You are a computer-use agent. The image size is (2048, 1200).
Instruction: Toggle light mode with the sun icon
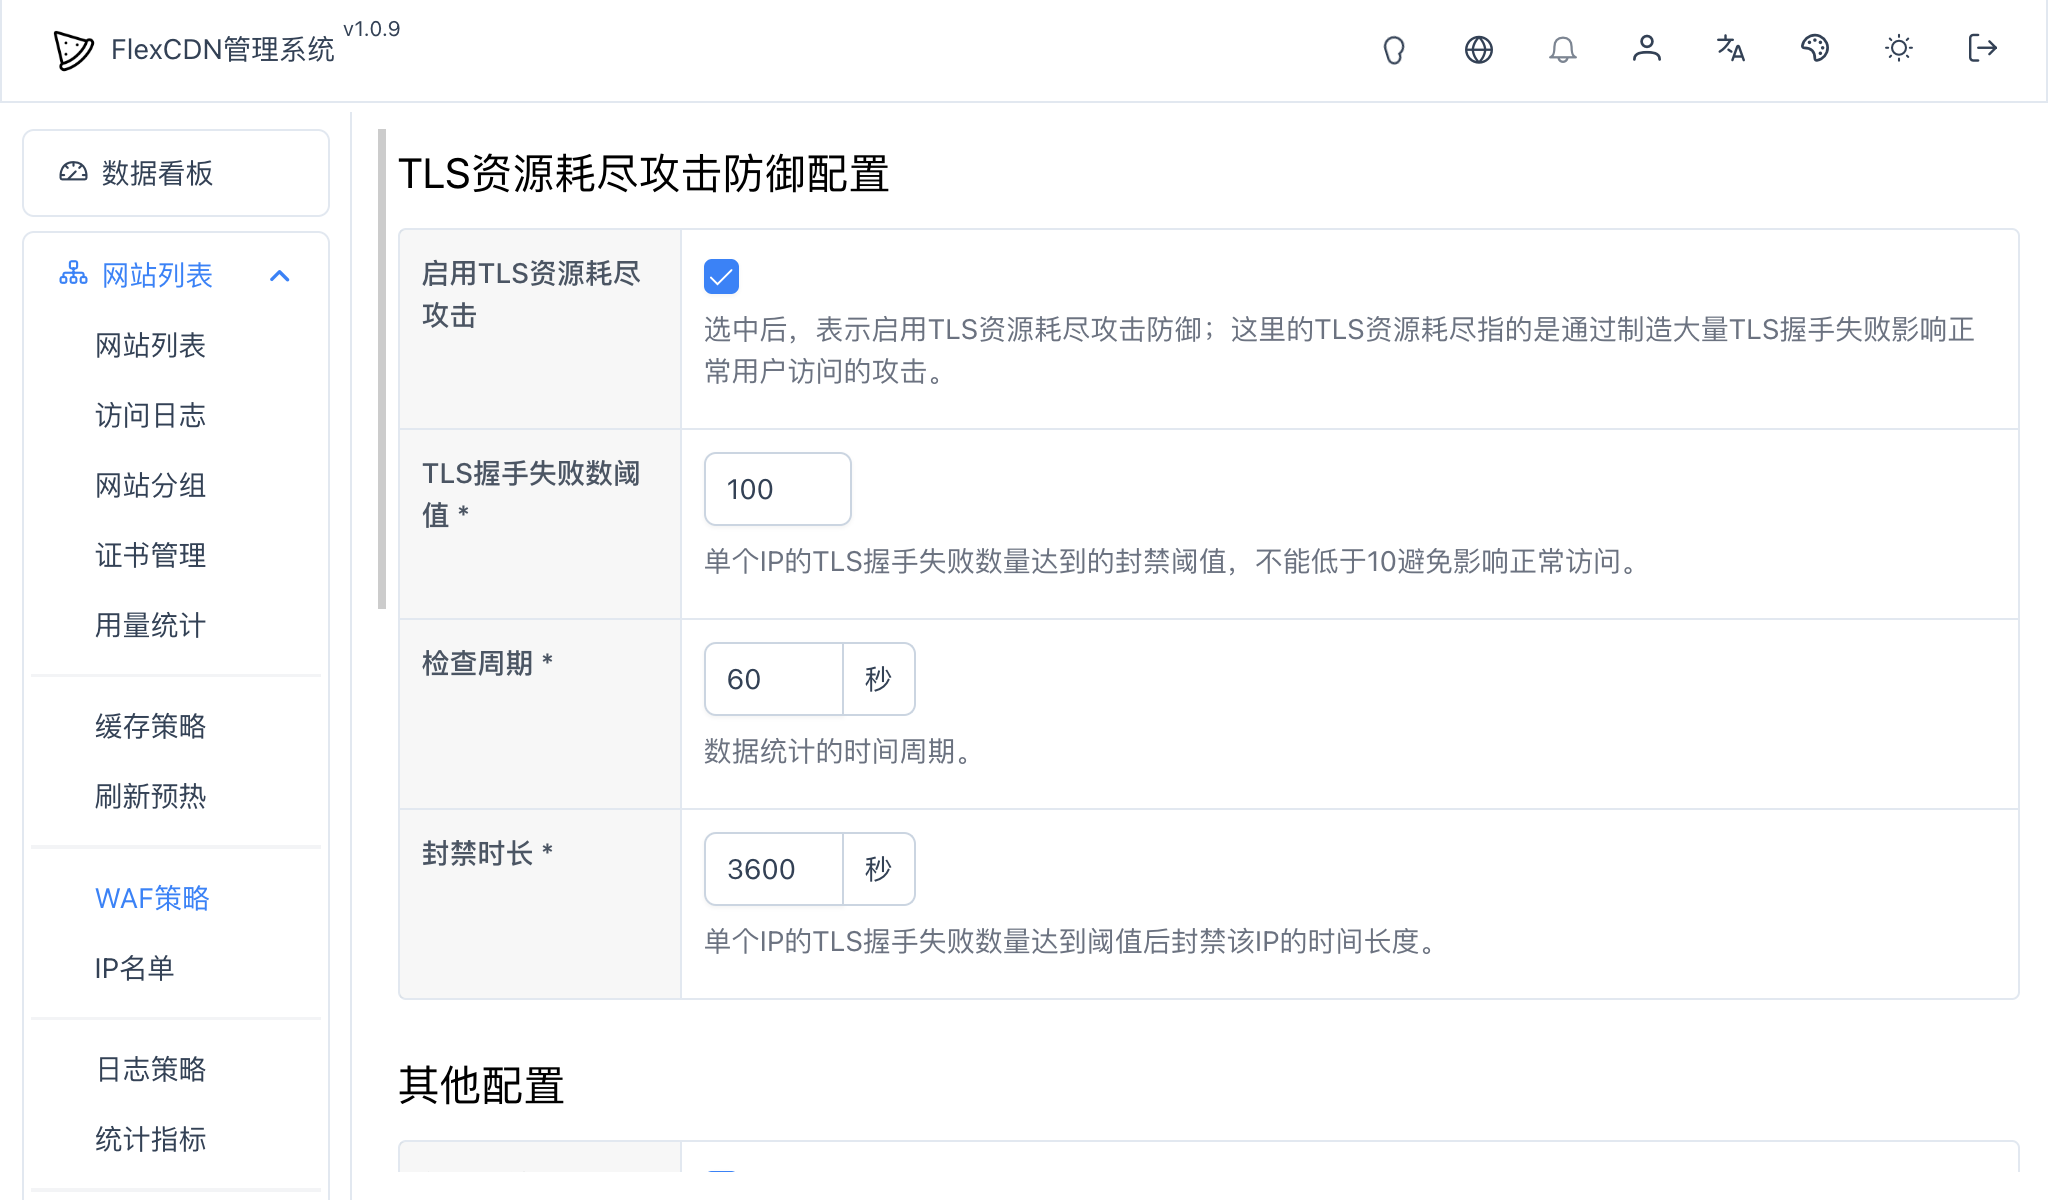(x=1899, y=49)
